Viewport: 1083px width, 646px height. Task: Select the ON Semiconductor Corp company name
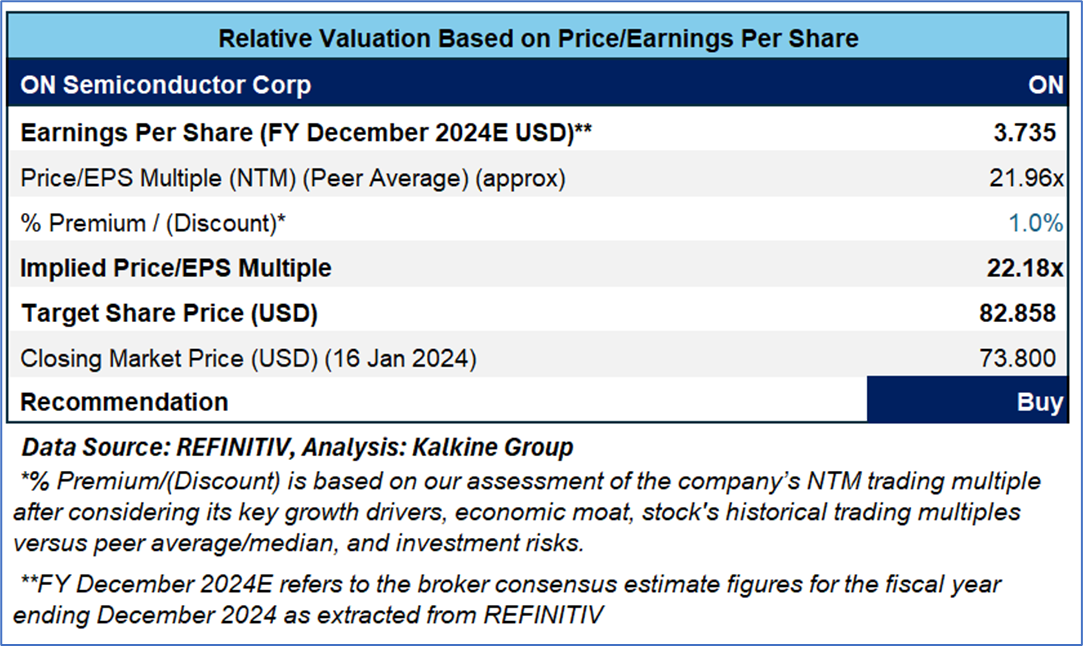click(x=165, y=85)
